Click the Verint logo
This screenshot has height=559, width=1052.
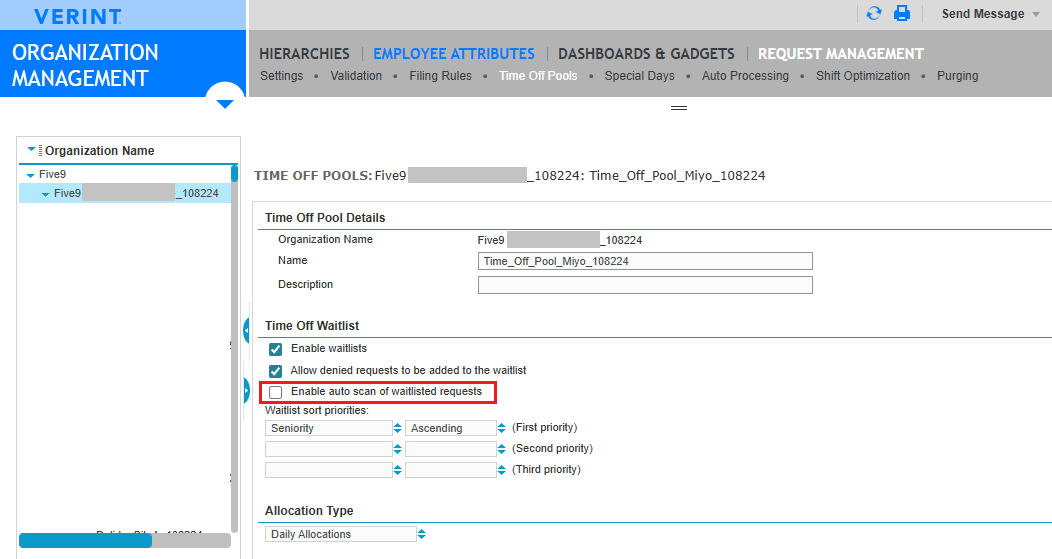[78, 16]
